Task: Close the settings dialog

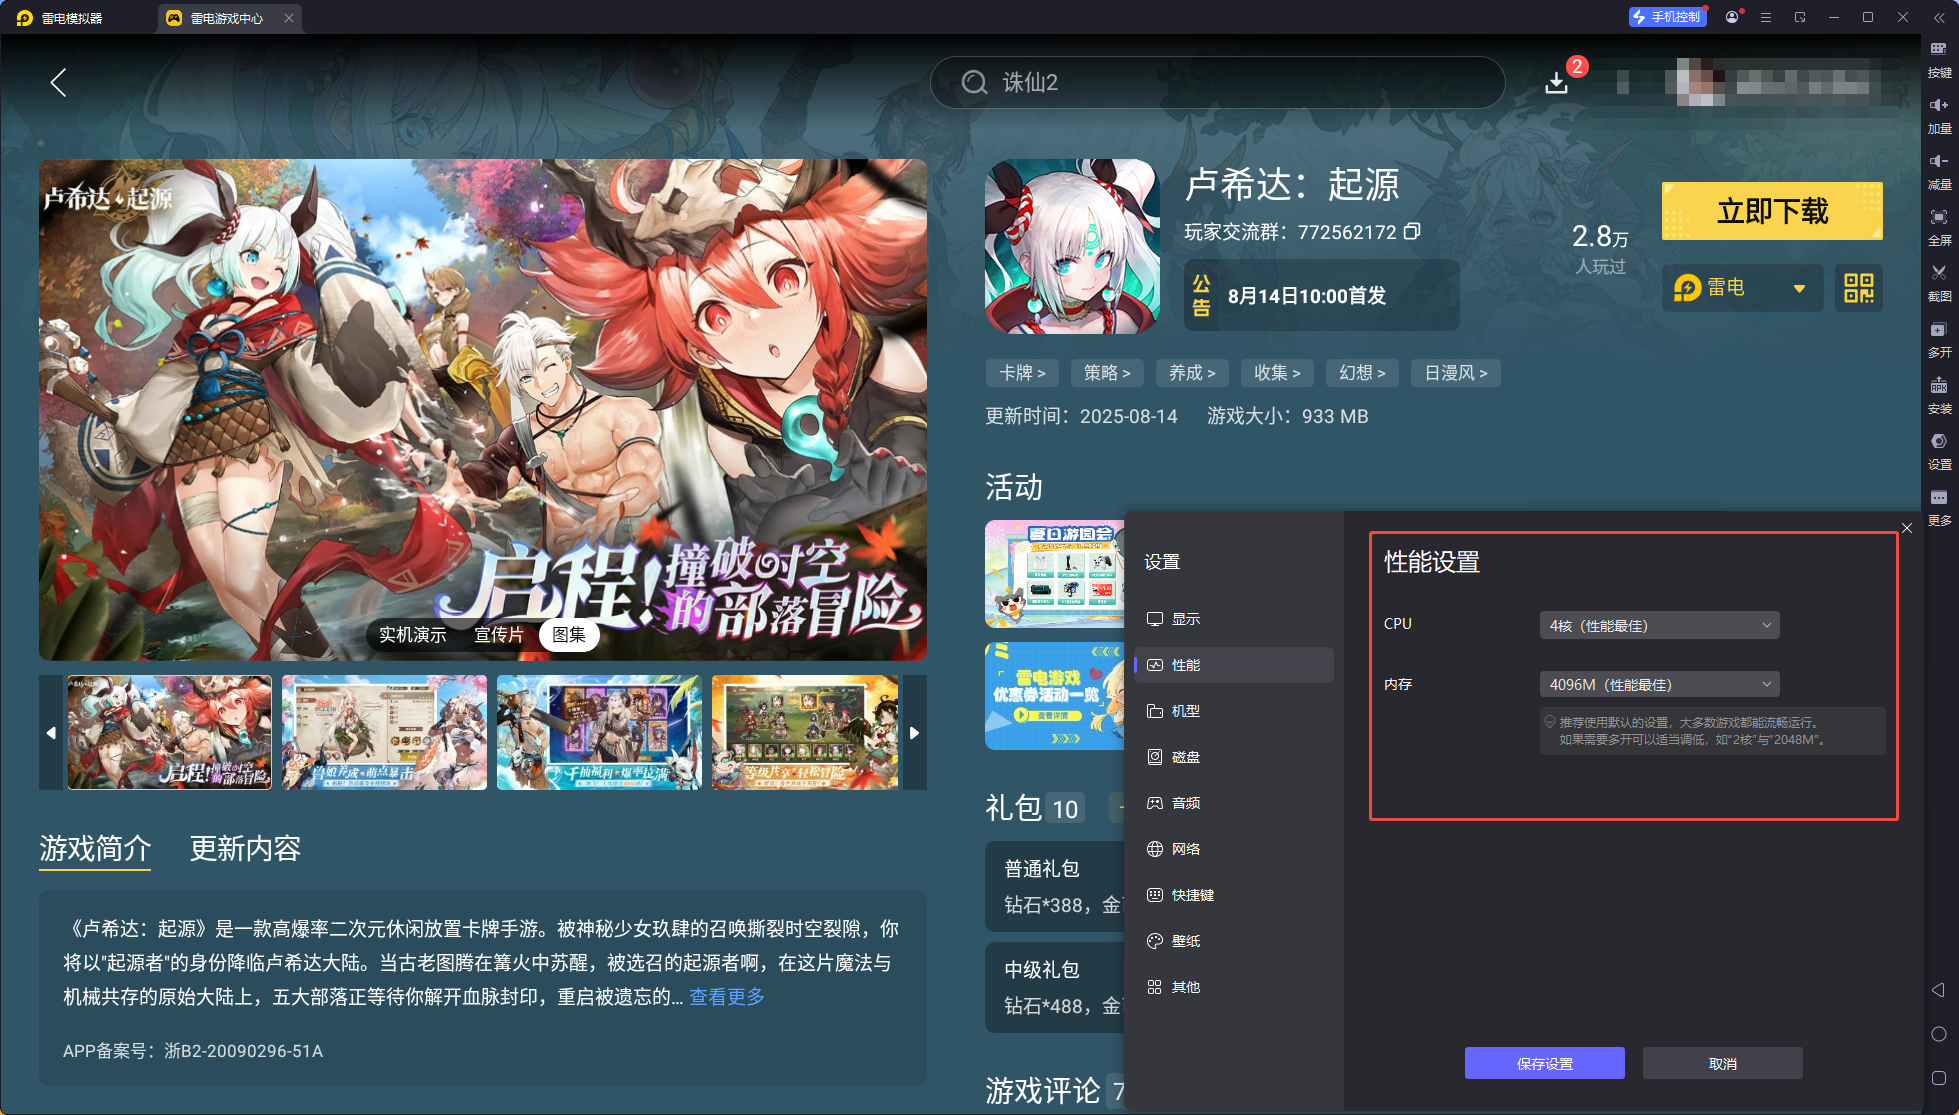Action: pyautogui.click(x=1907, y=528)
